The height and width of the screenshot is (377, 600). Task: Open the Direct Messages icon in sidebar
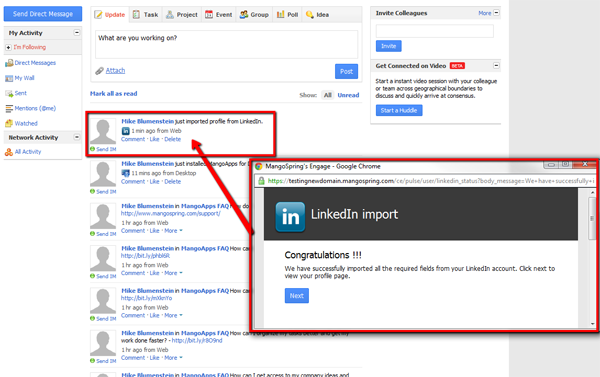pos(9,63)
